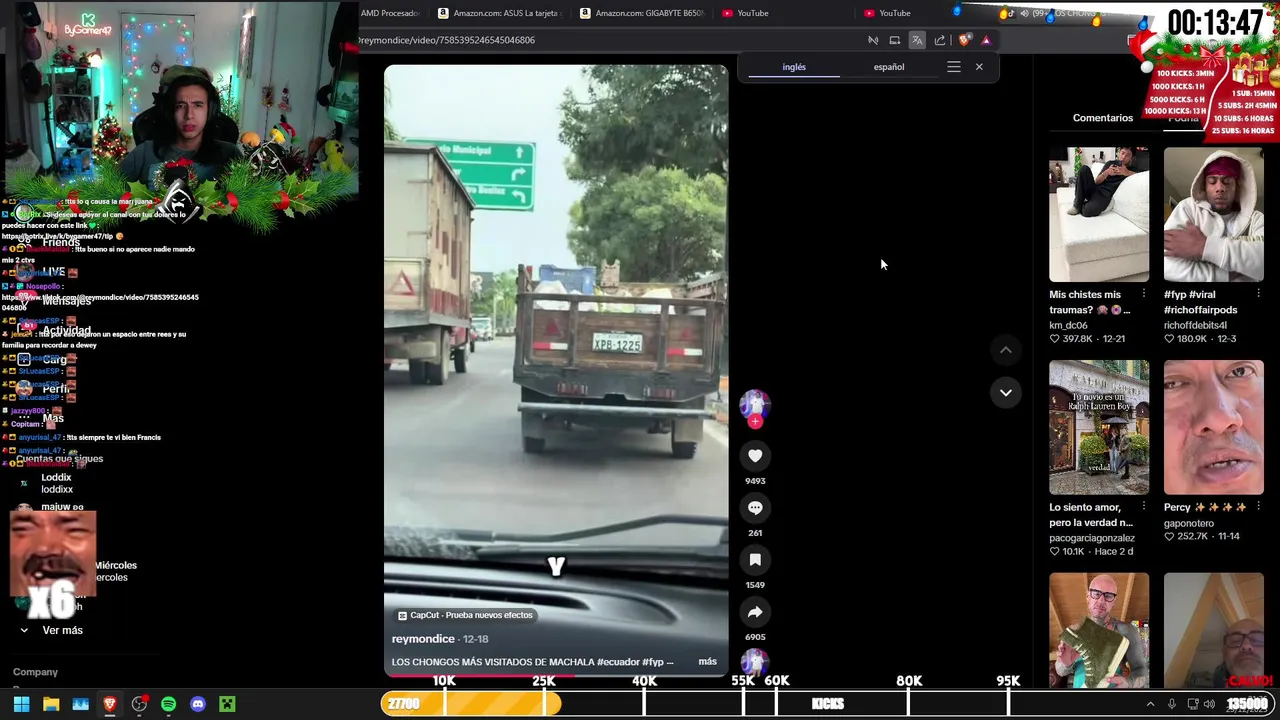Click the #fyp hashtag in the video caption
The height and width of the screenshot is (720, 1280).
point(654,662)
